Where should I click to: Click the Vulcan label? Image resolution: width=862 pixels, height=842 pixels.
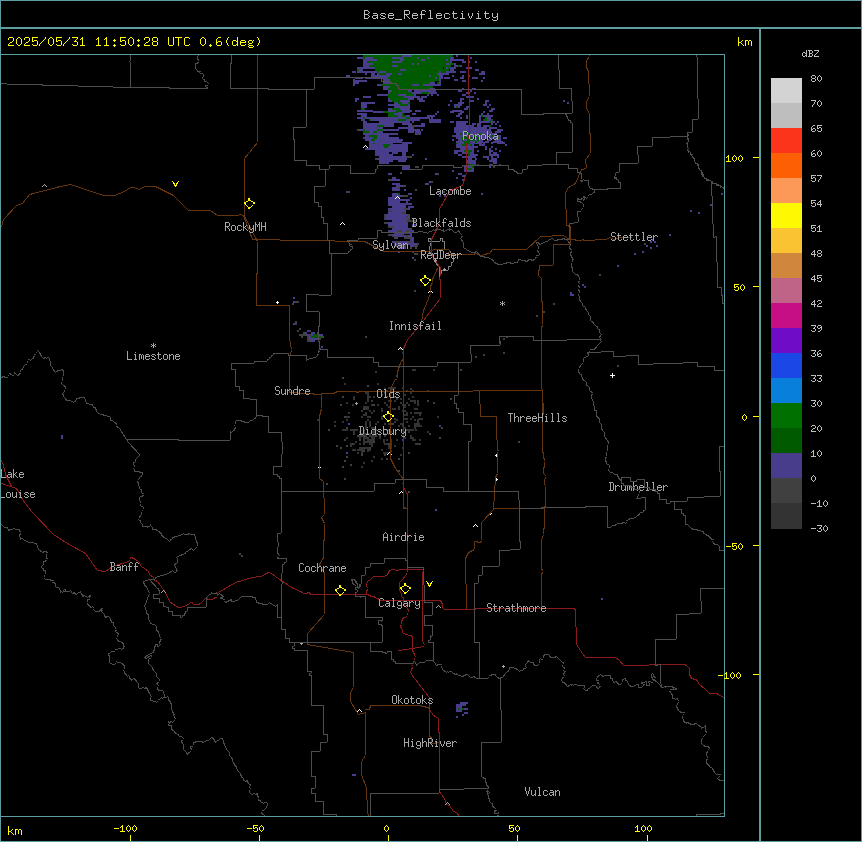pos(543,792)
